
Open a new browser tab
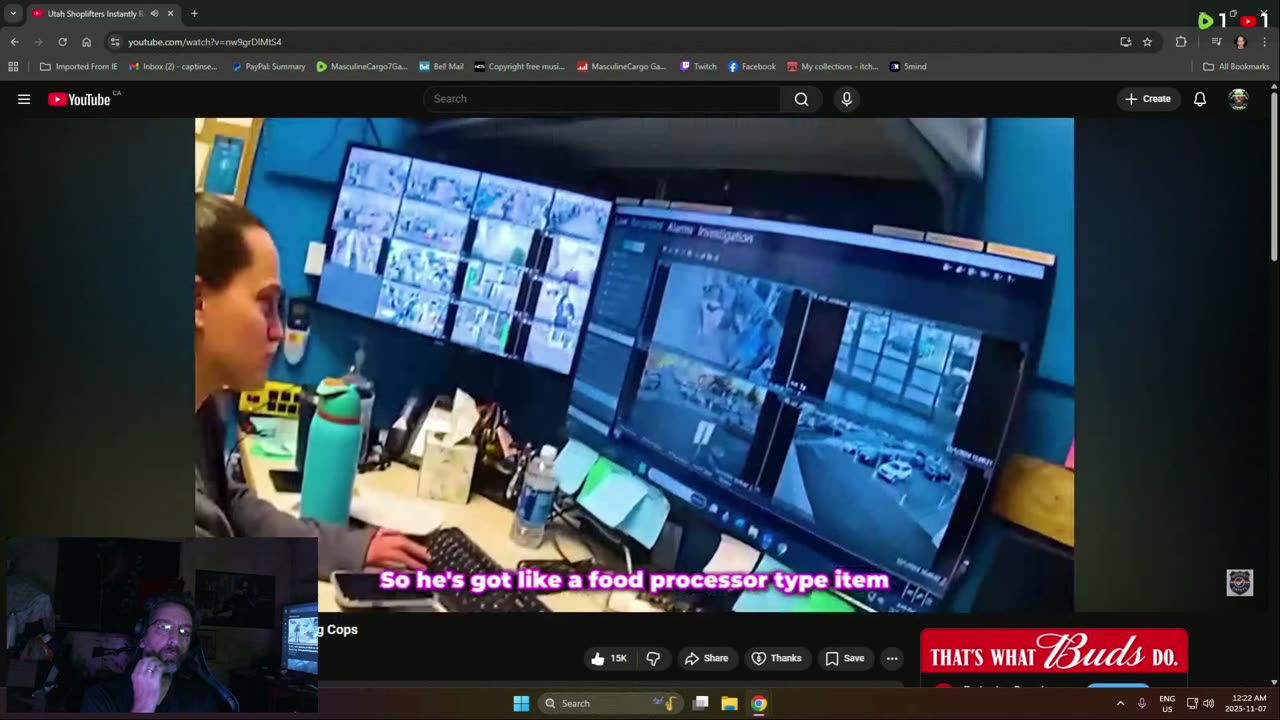[x=194, y=13]
